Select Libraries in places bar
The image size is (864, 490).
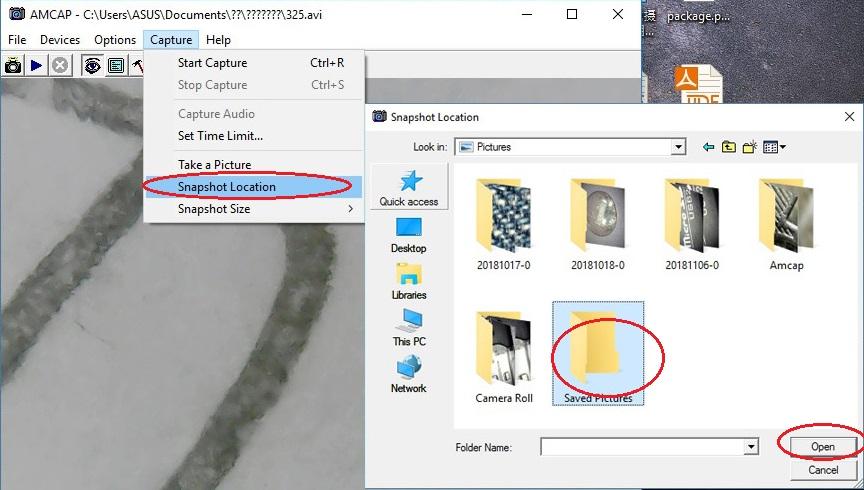click(409, 281)
